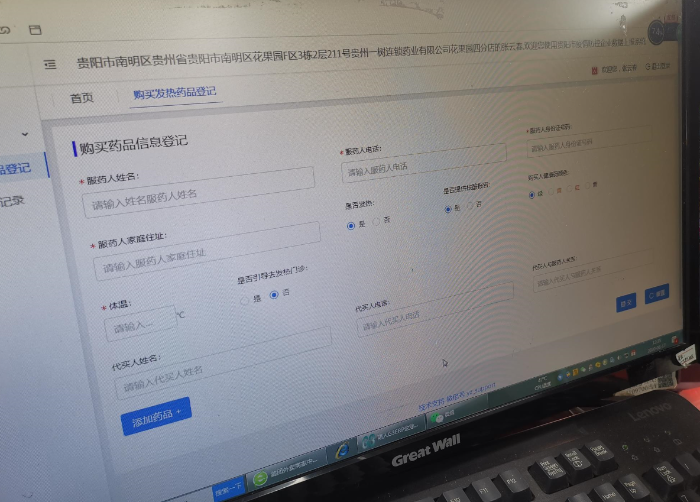700x502 pixels.
Task: Collapse the sidebar menu chevron
Action: 25,133
